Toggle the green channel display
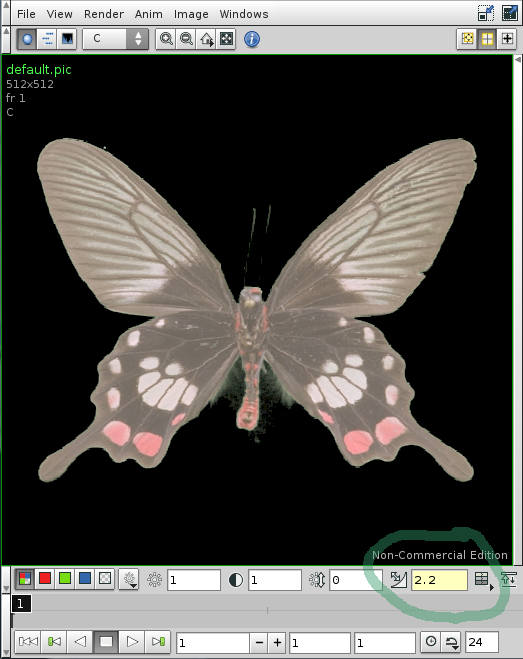The height and width of the screenshot is (659, 523). pos(65,579)
